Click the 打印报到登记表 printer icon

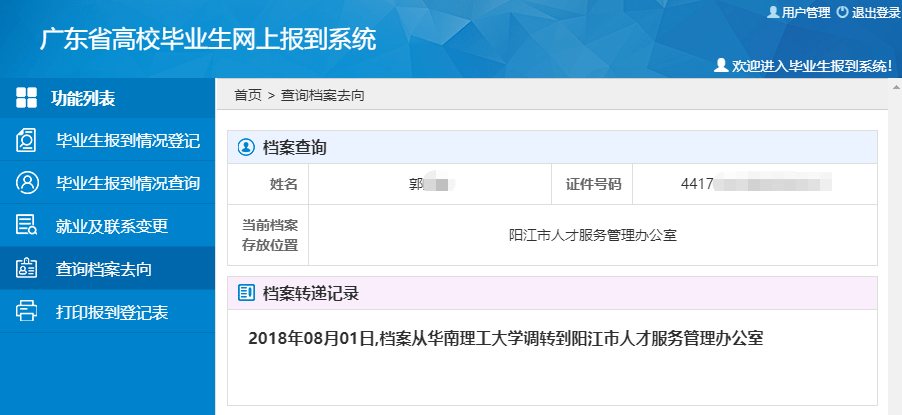(27, 312)
